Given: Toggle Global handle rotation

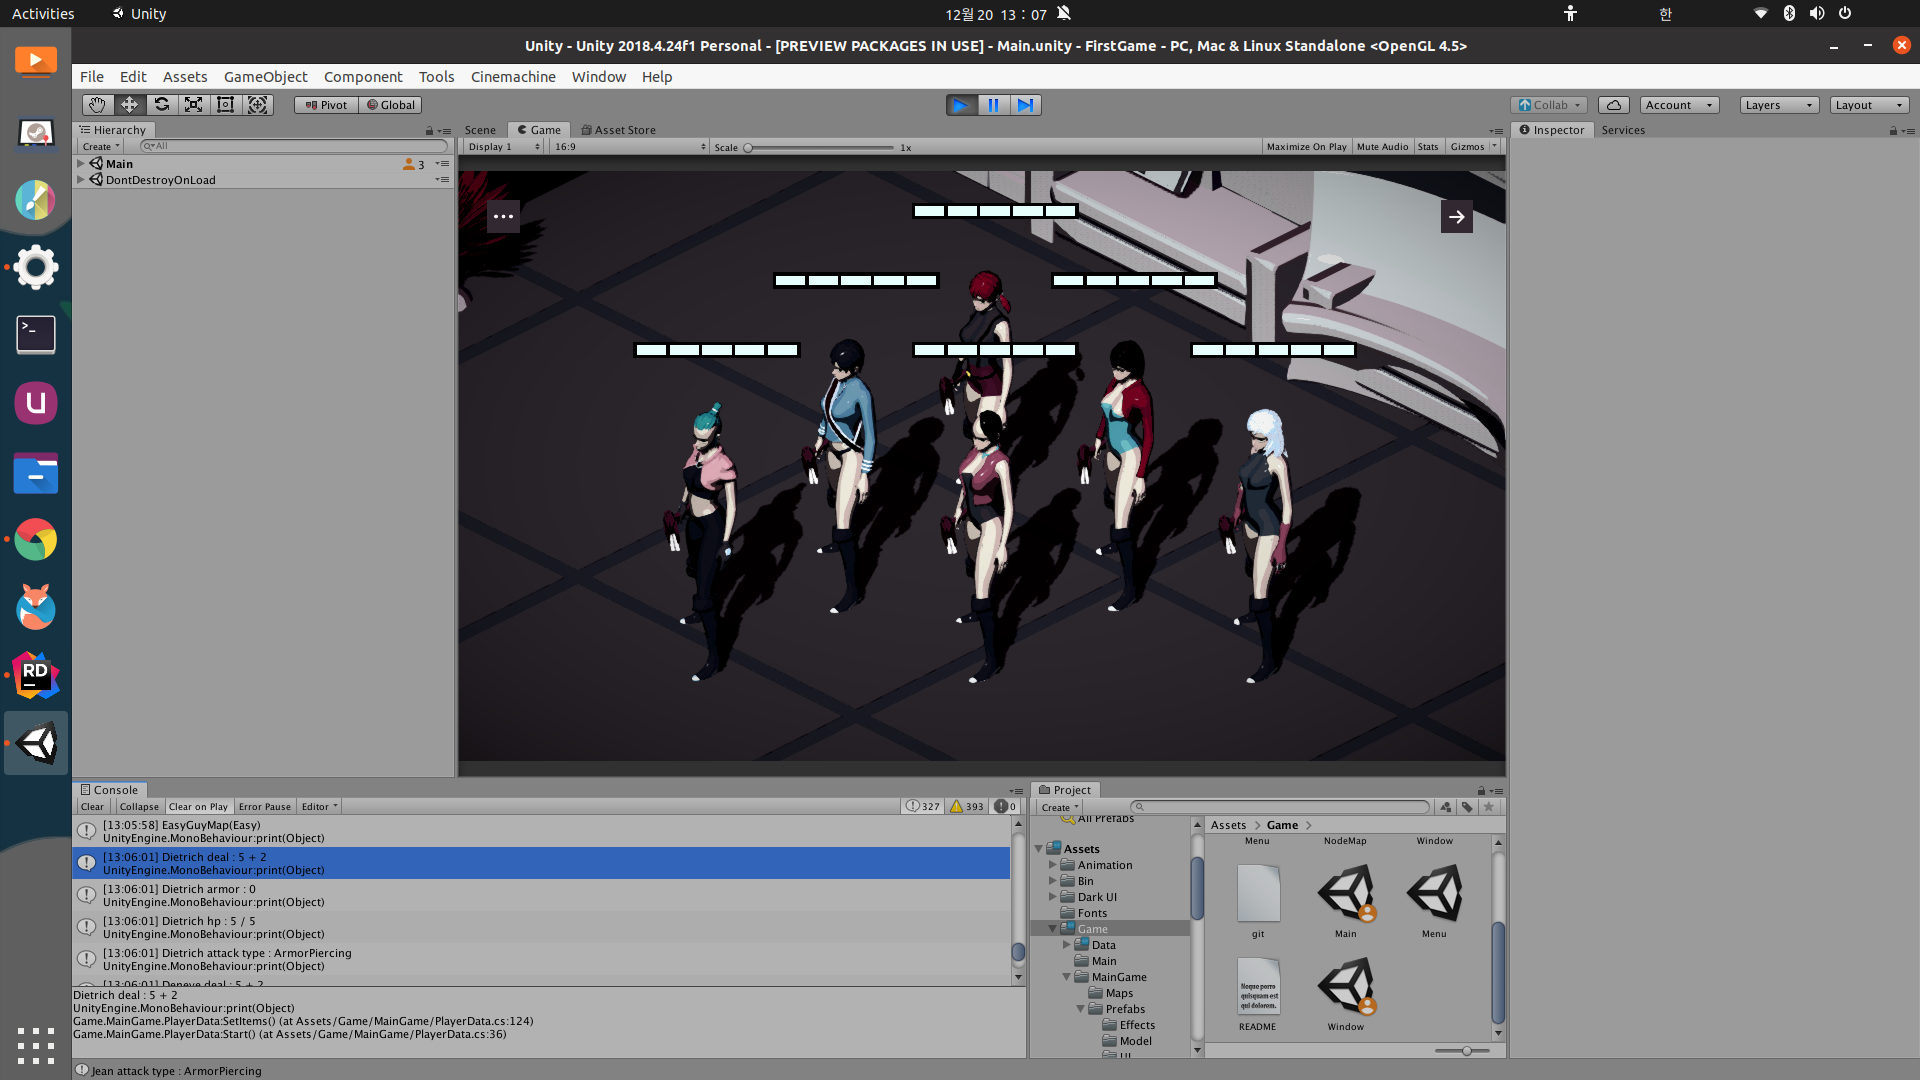Looking at the screenshot, I should coord(391,105).
